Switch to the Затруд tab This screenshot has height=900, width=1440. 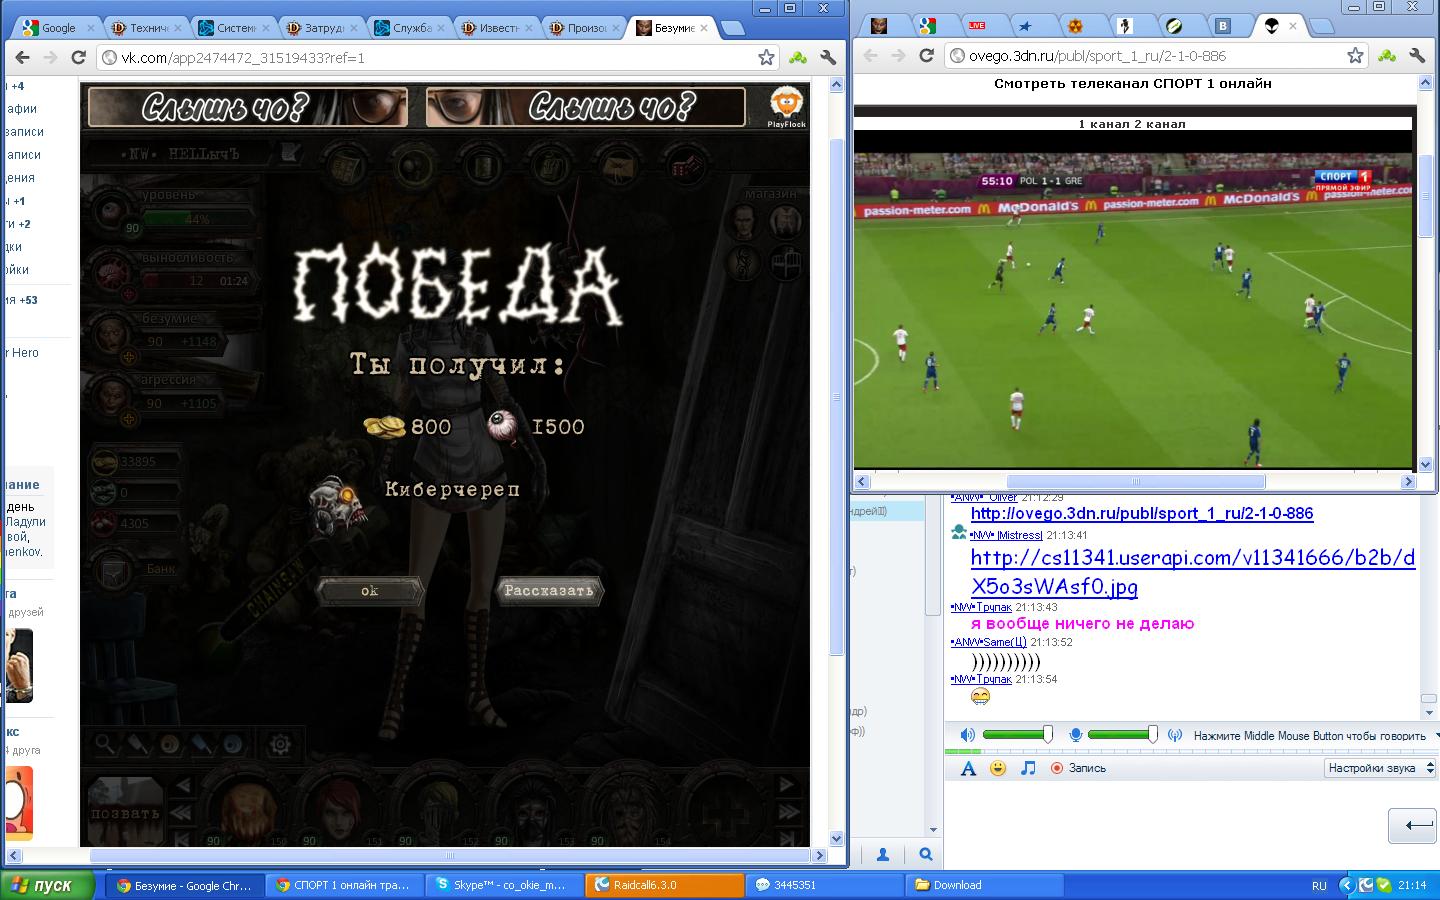323,28
